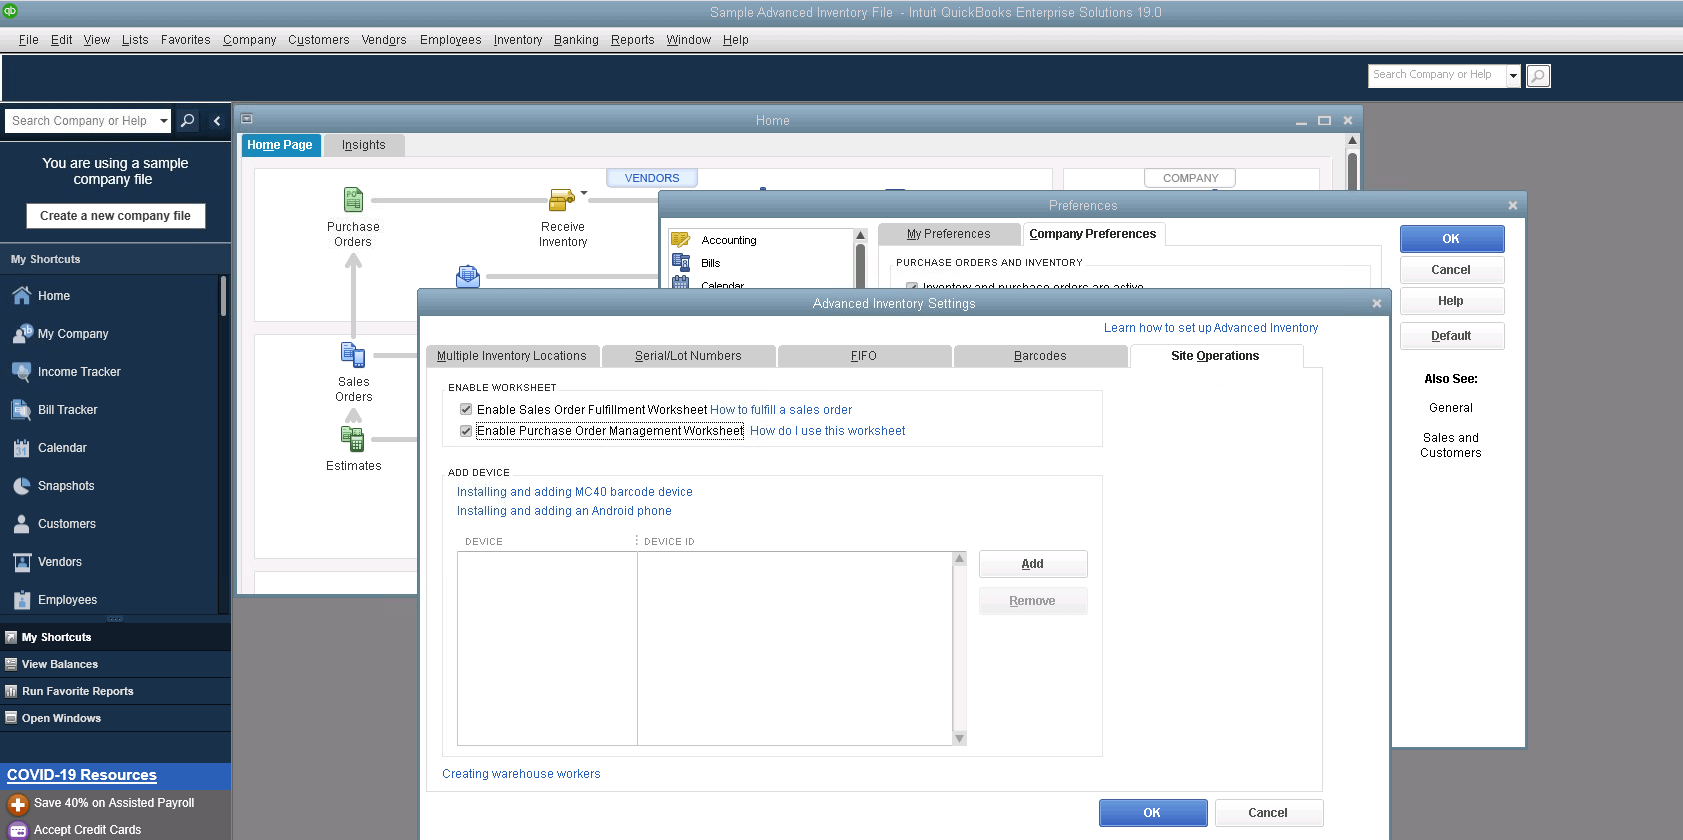Uncheck Enable Purchase Order Management Worksheet

[466, 431]
